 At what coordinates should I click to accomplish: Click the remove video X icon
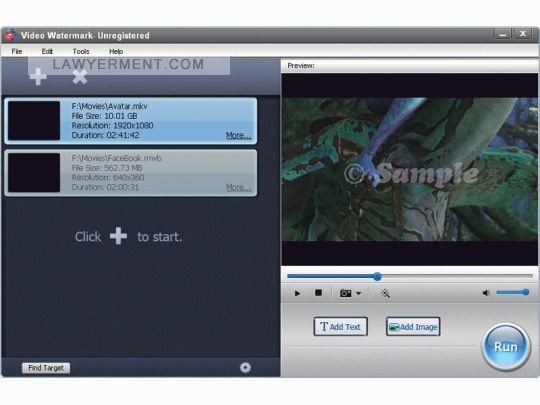click(80, 77)
